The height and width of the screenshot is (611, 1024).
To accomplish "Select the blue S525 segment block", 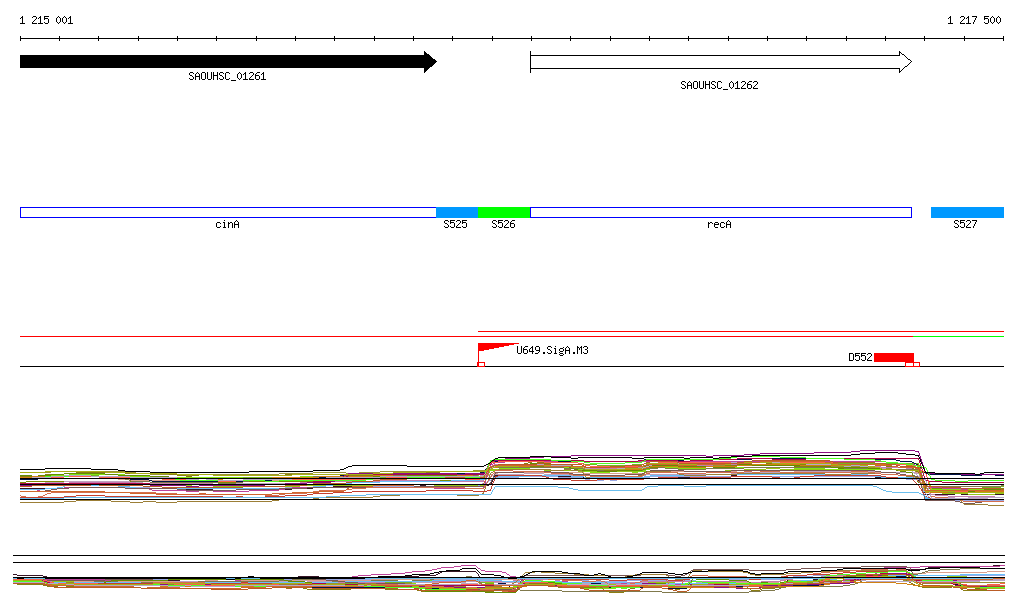I will pyautogui.click(x=456, y=212).
